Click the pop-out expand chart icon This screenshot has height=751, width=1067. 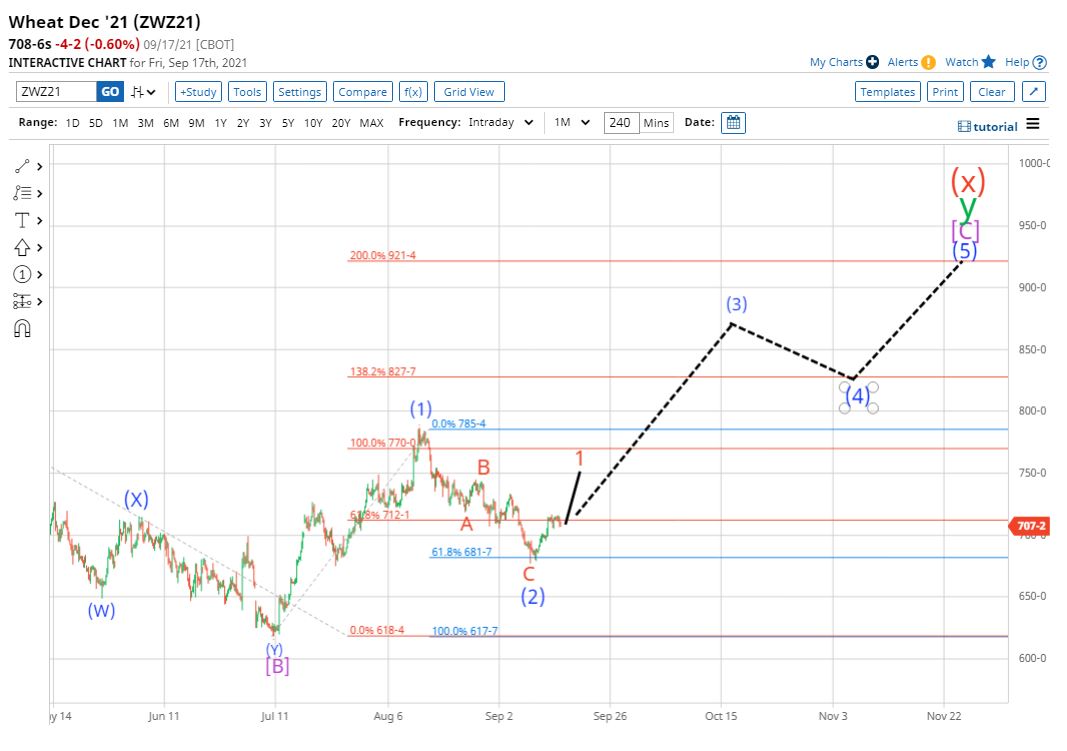pyautogui.click(x=1033, y=92)
